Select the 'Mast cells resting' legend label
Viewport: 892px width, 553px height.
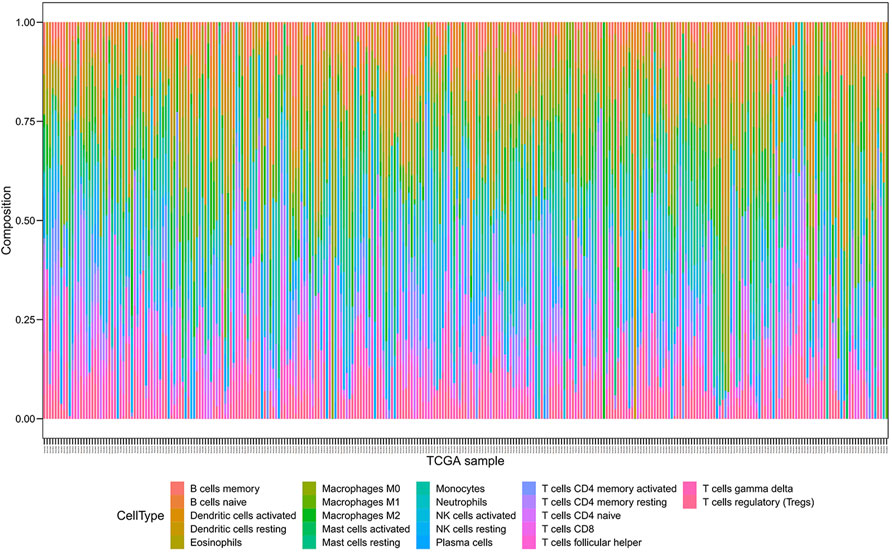(x=361, y=543)
